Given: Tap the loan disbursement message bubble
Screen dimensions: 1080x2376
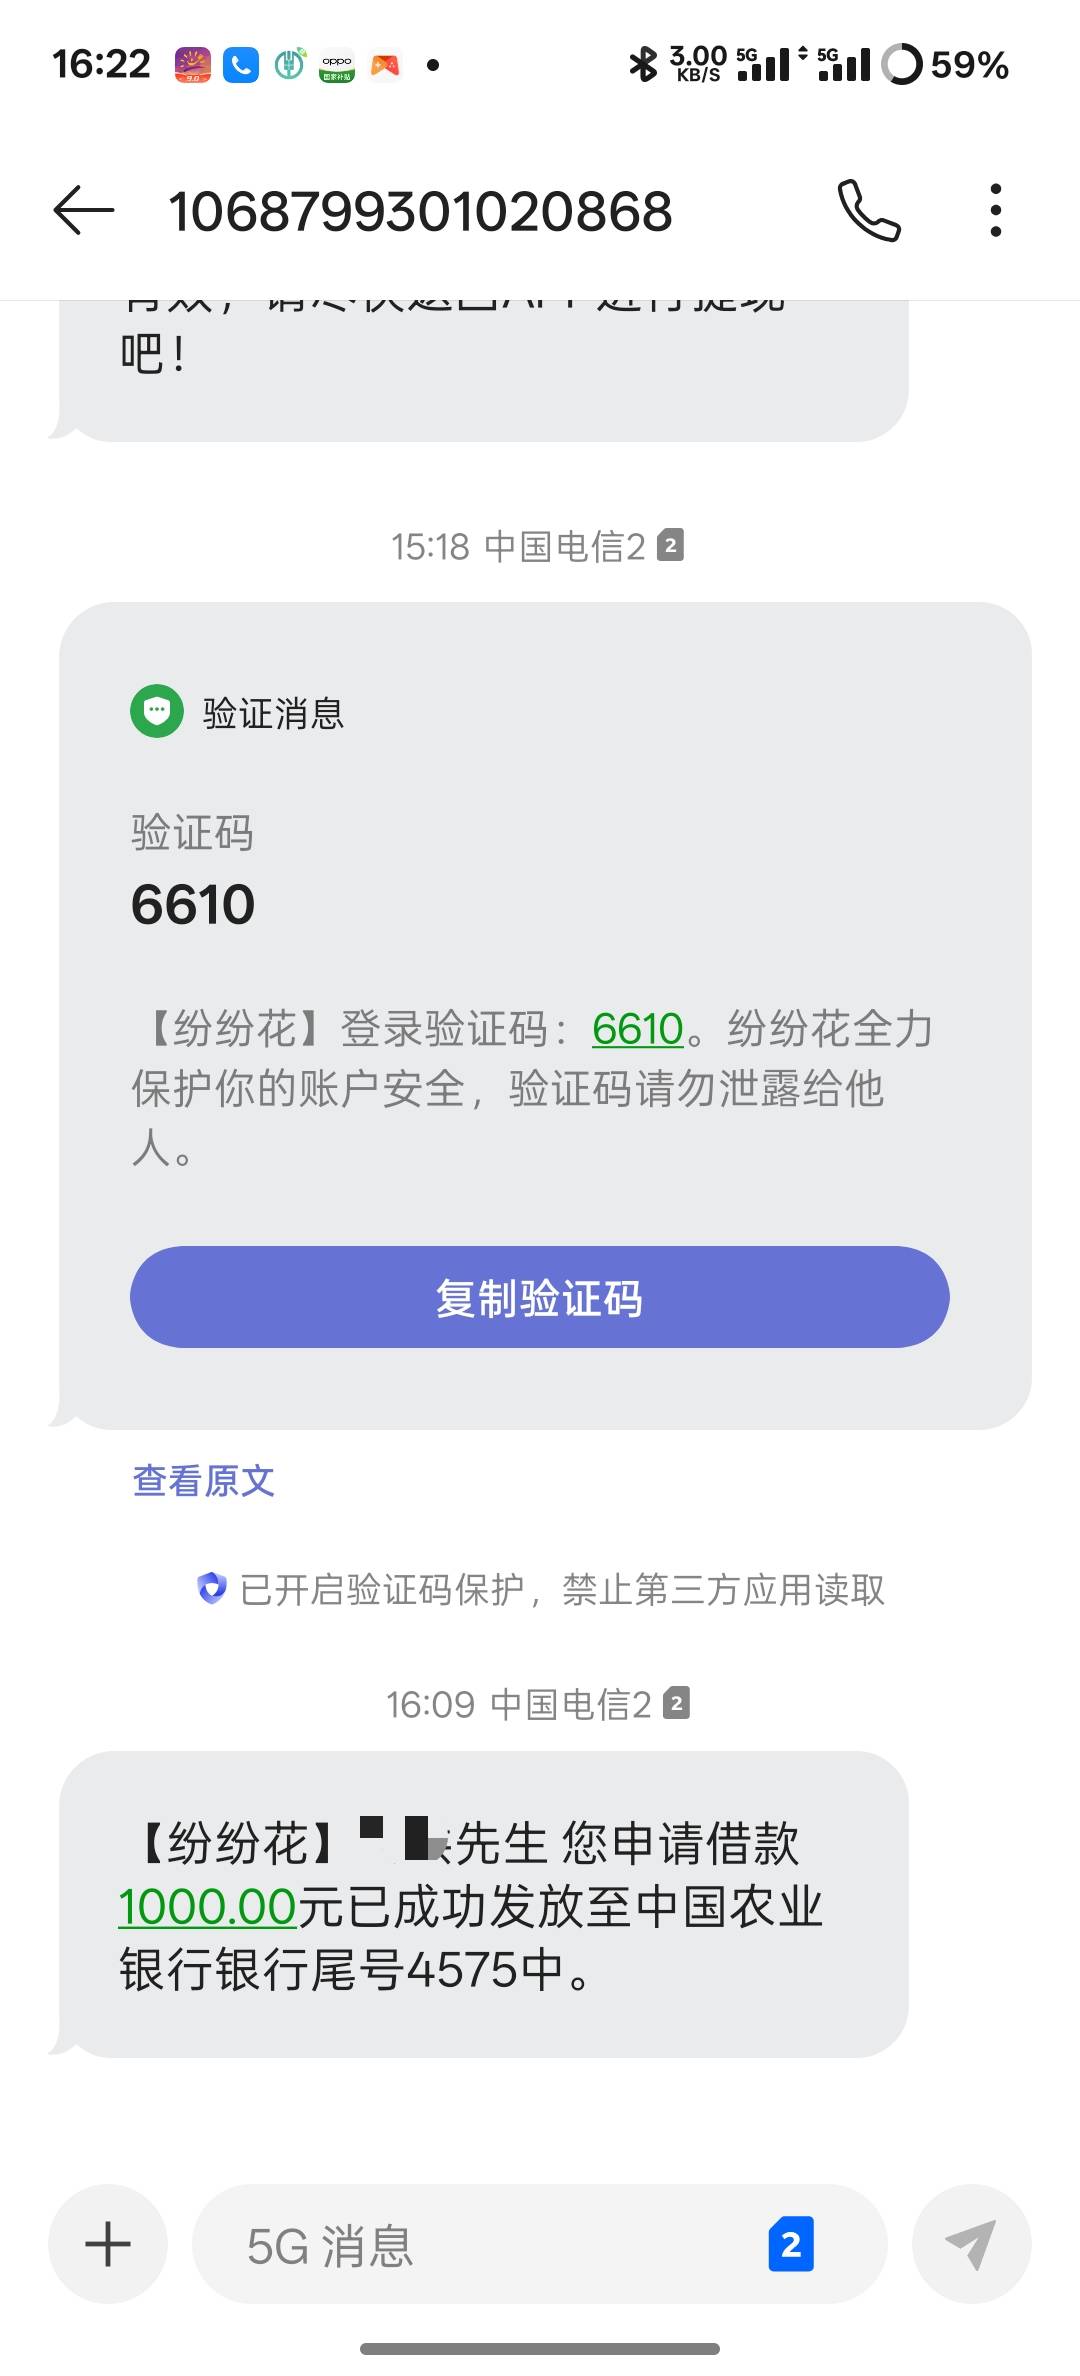Looking at the screenshot, I should 483,1904.
